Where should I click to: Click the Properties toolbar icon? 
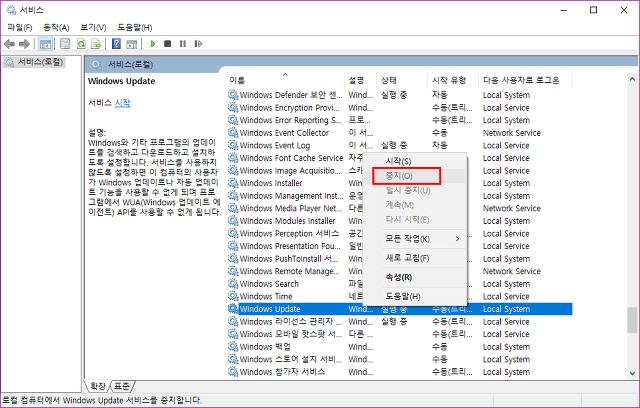[65, 44]
